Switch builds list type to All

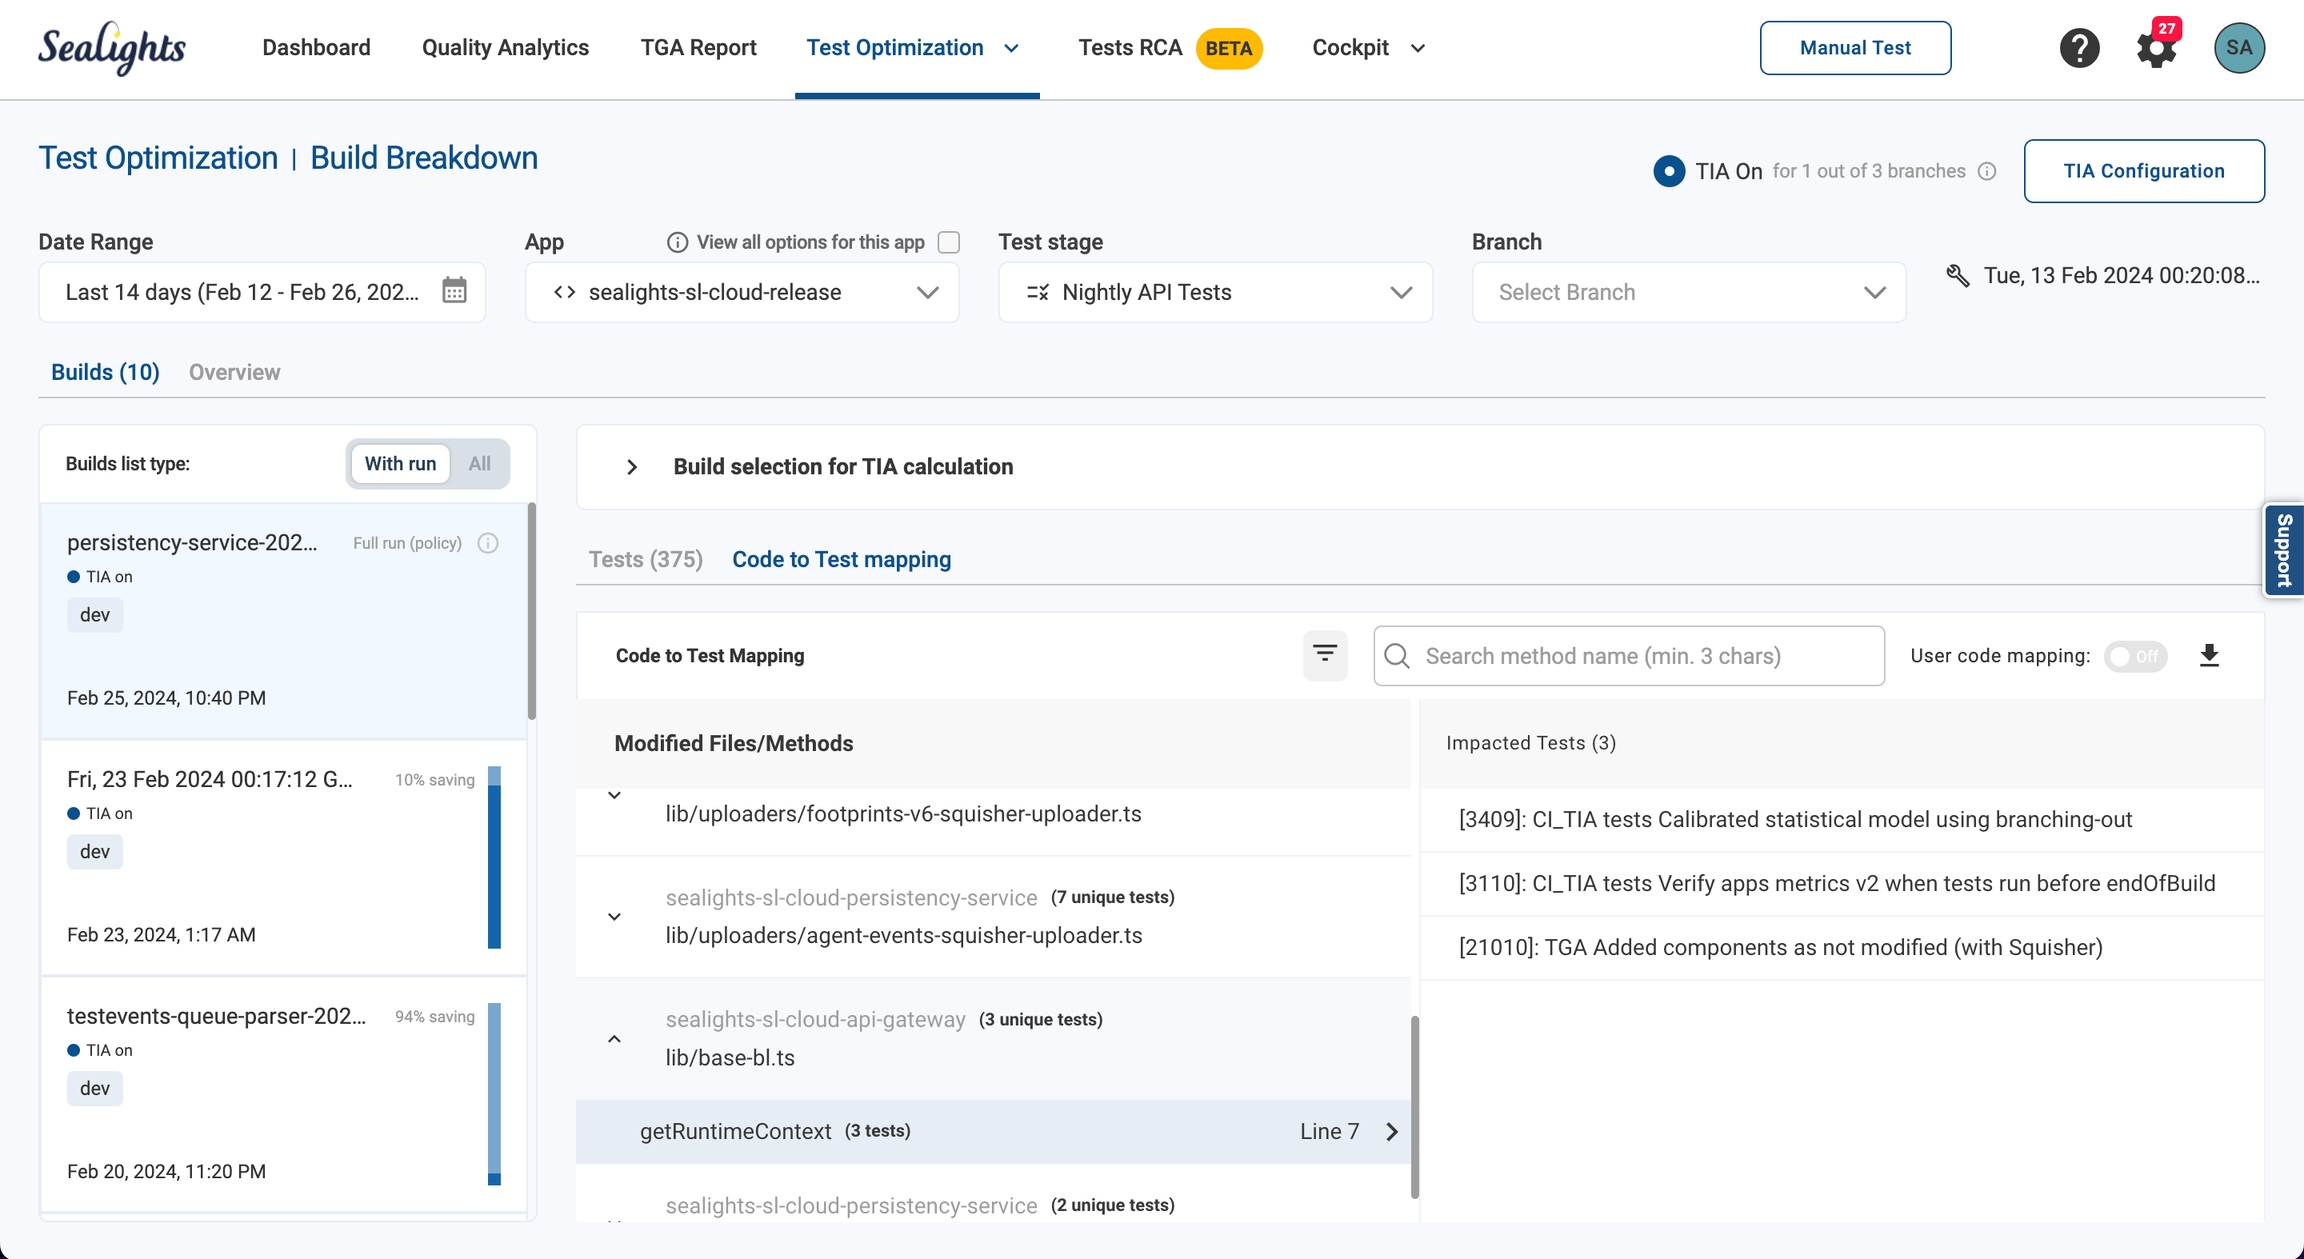(479, 464)
